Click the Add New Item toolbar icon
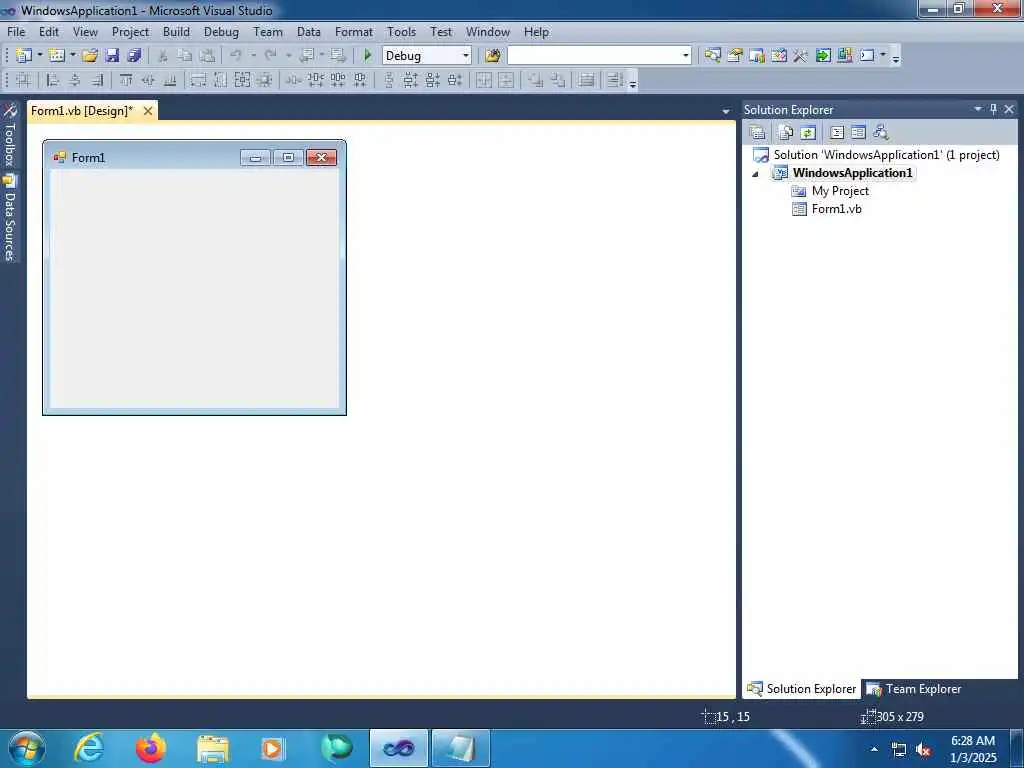The height and width of the screenshot is (768, 1024). point(57,56)
